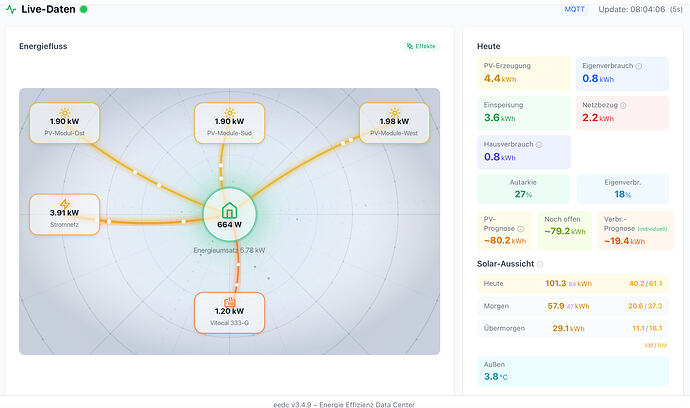Open the Einspeisung 3.6 kWh tile
The height and width of the screenshot is (408, 690).
point(524,113)
